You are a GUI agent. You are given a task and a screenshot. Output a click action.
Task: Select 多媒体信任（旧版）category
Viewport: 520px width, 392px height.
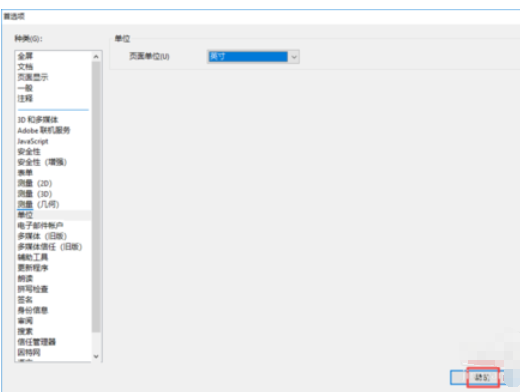point(50,247)
